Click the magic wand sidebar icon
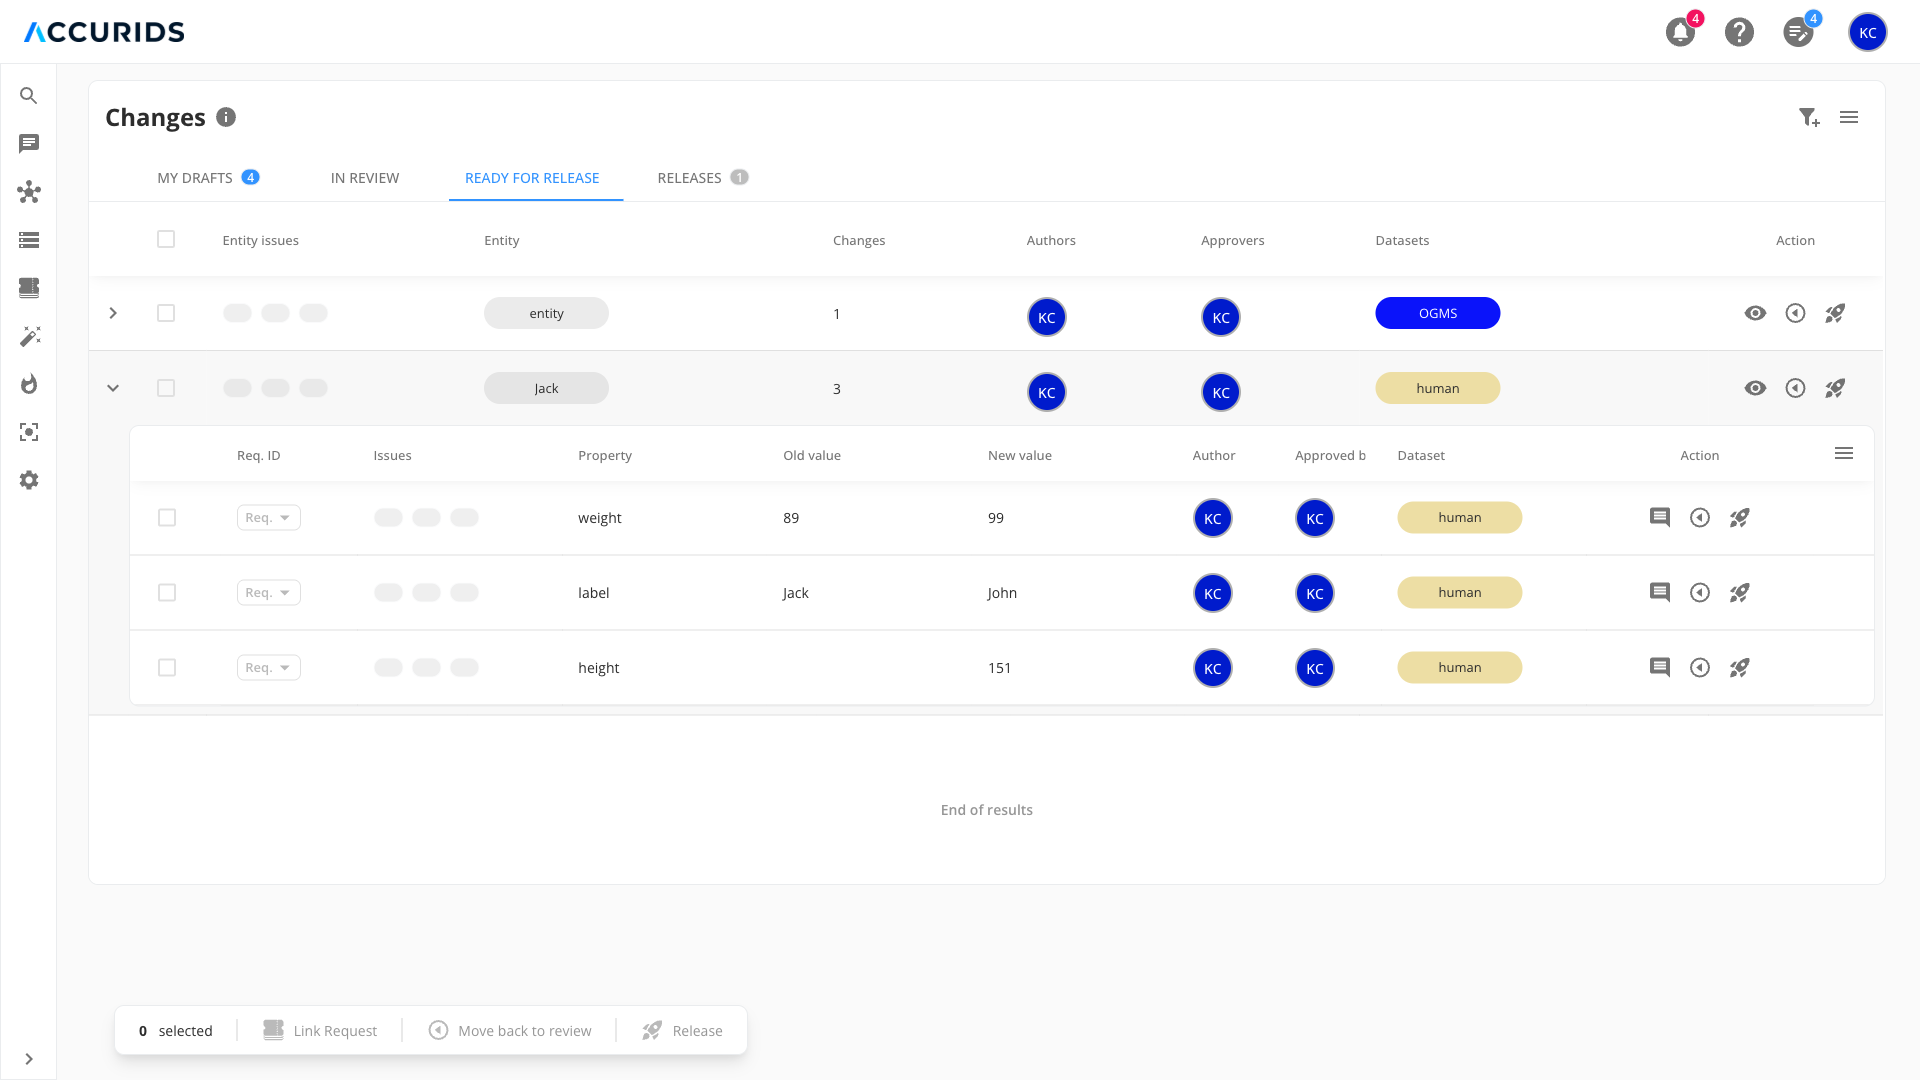Viewport: 1920px width, 1080px height. click(x=29, y=336)
